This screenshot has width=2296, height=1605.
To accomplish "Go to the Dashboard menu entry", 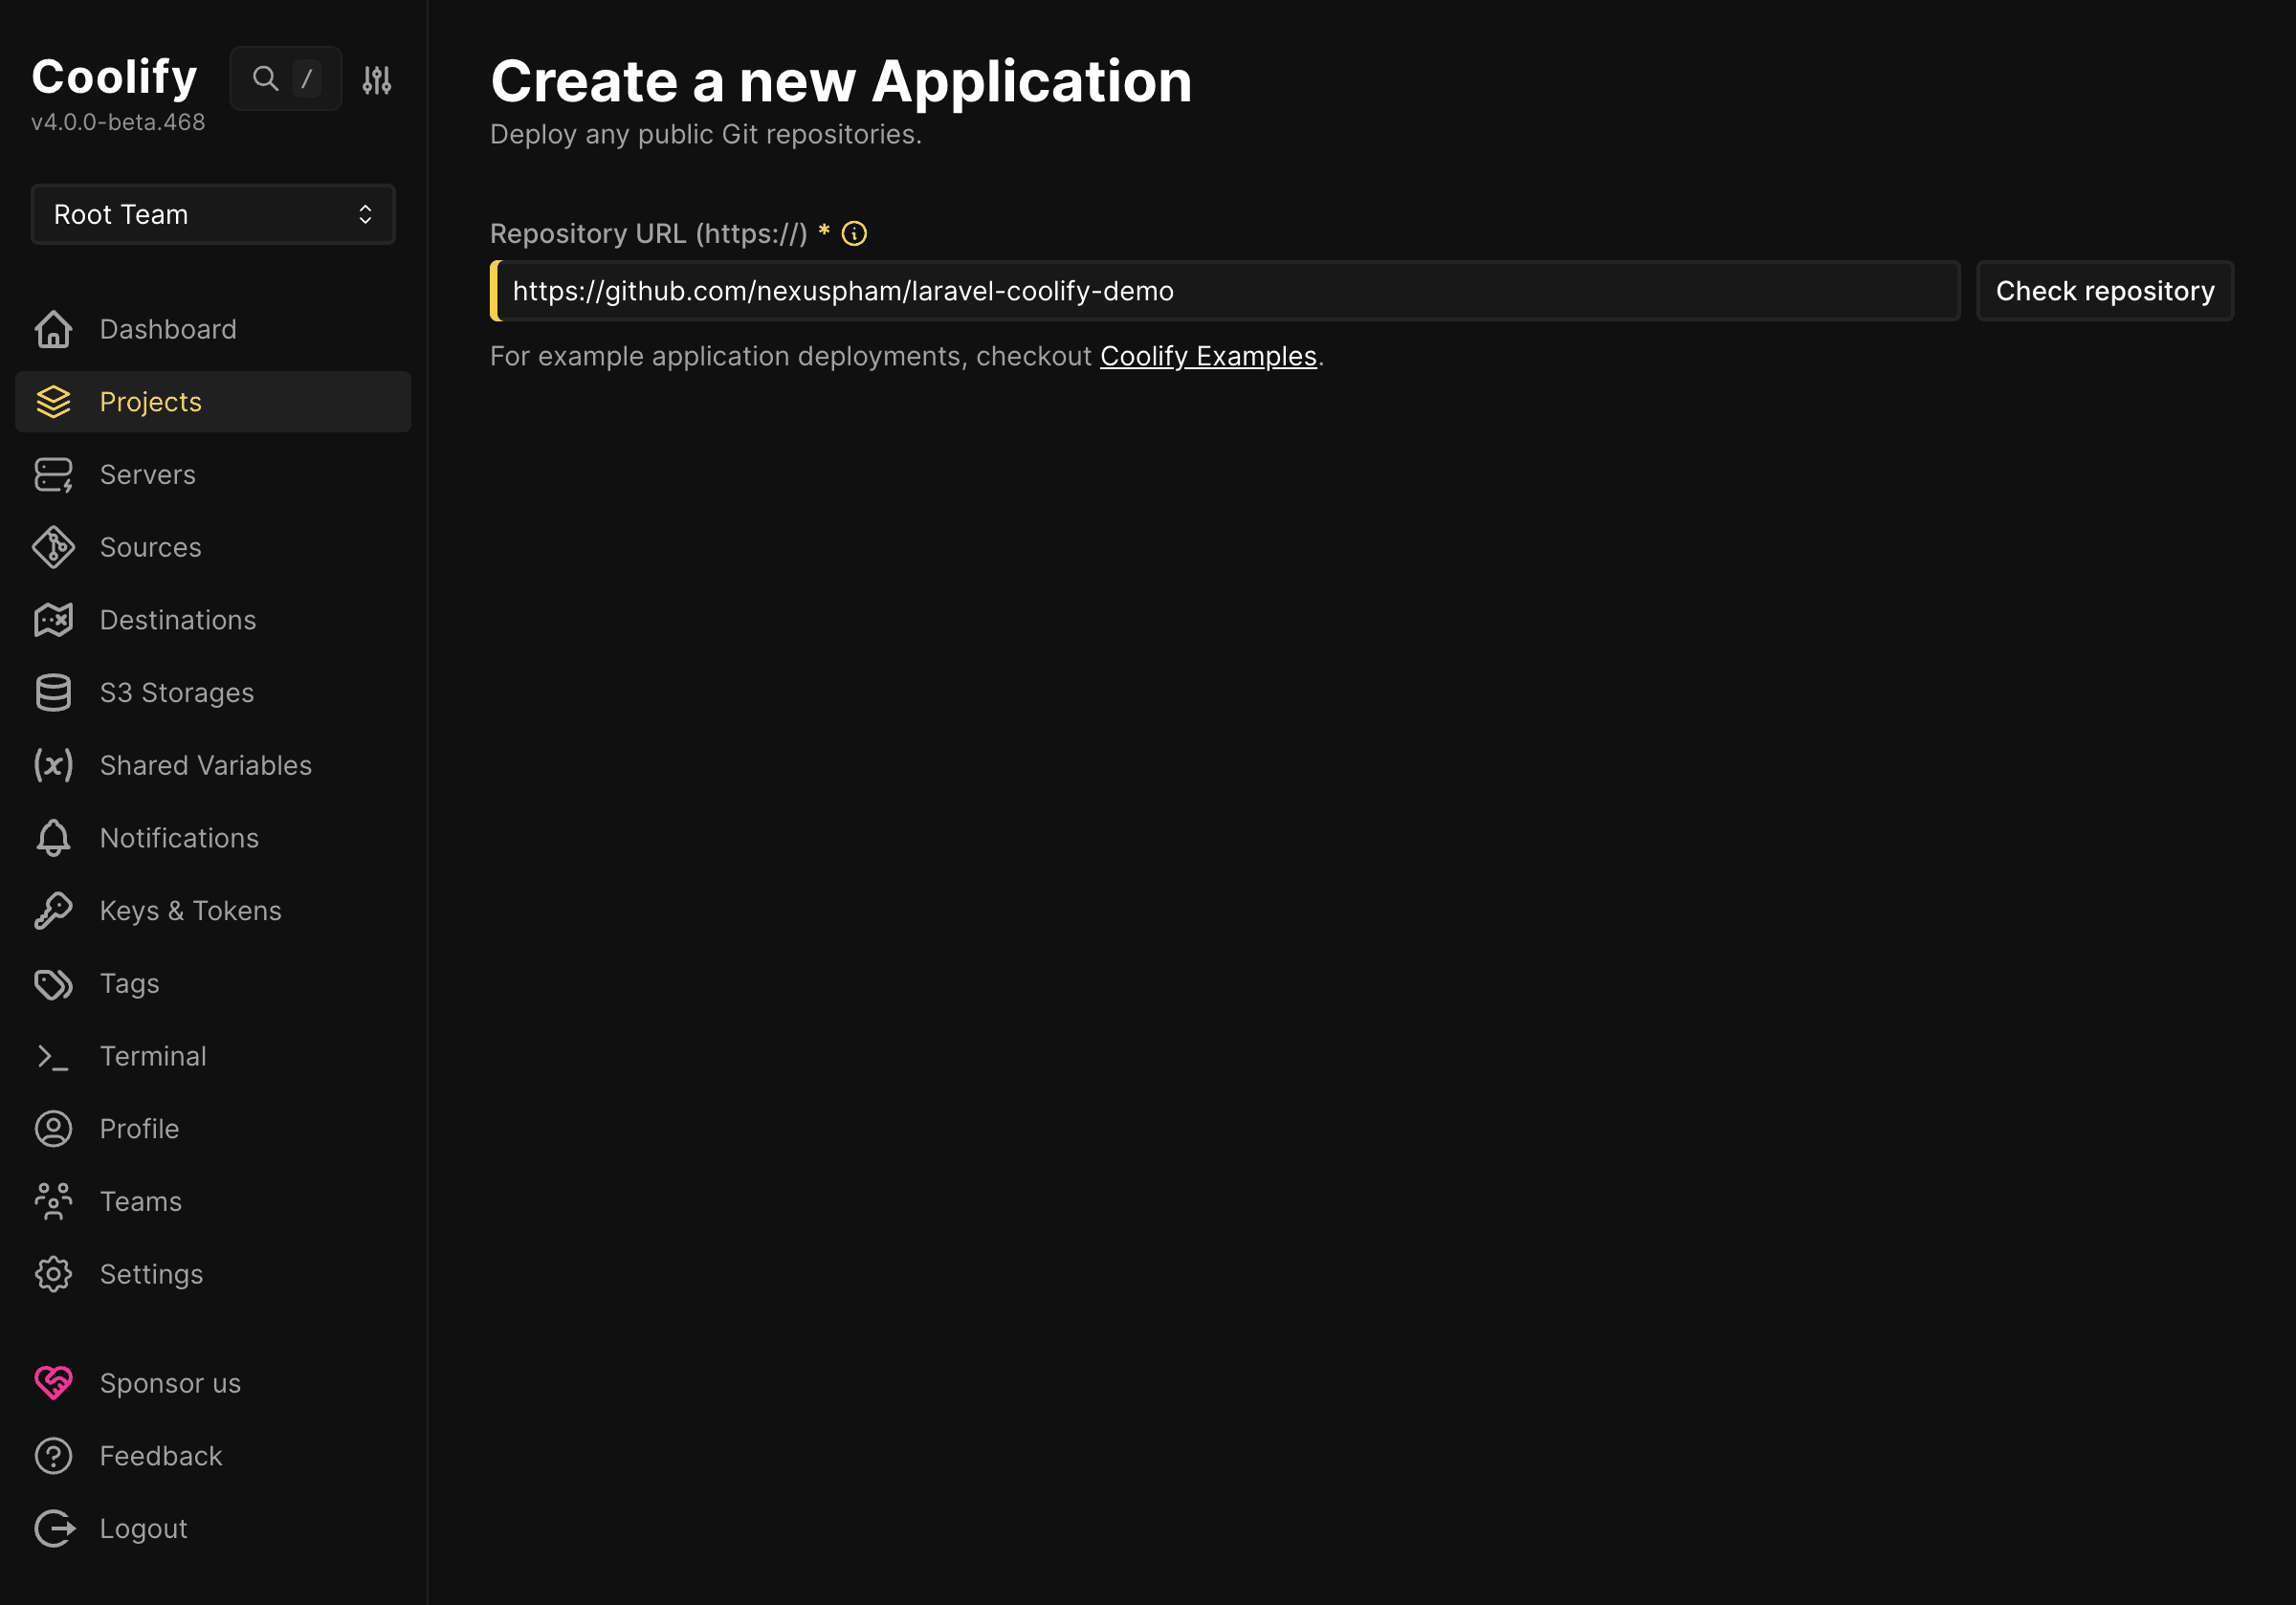I will pos(168,329).
